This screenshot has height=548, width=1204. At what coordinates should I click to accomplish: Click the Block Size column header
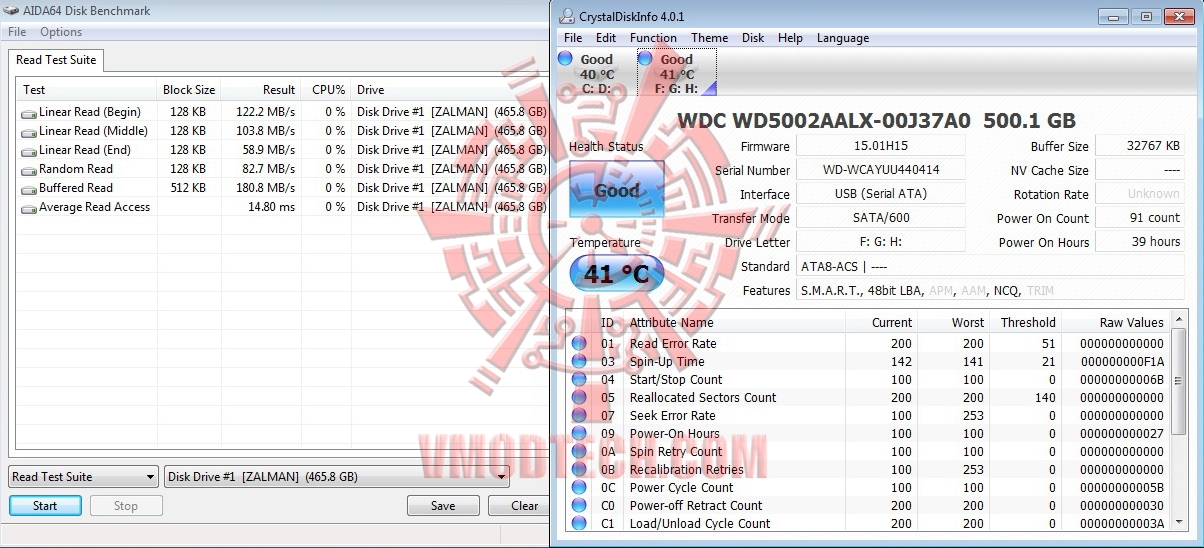[189, 90]
